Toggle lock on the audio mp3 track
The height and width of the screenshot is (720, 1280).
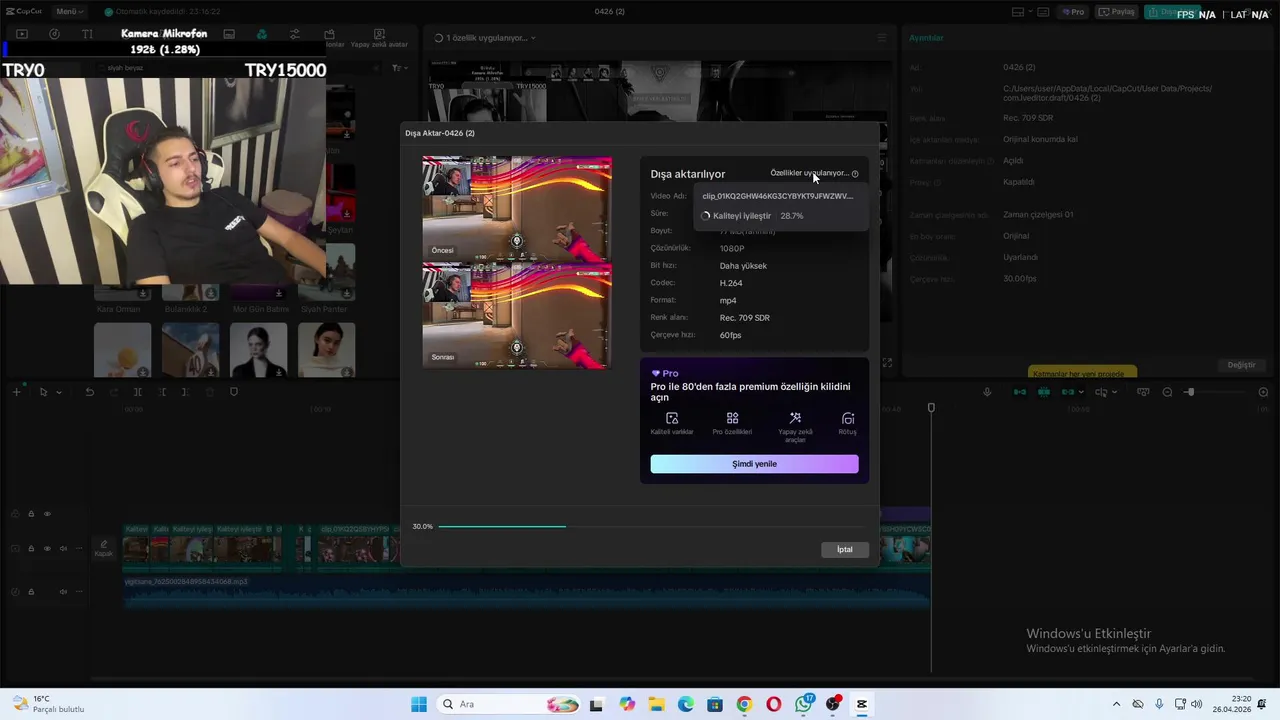point(31,591)
